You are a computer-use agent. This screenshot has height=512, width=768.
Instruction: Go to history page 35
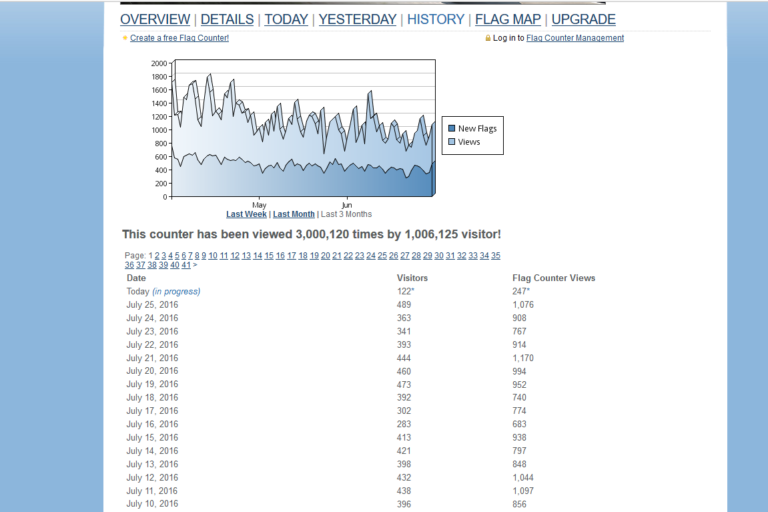494,256
